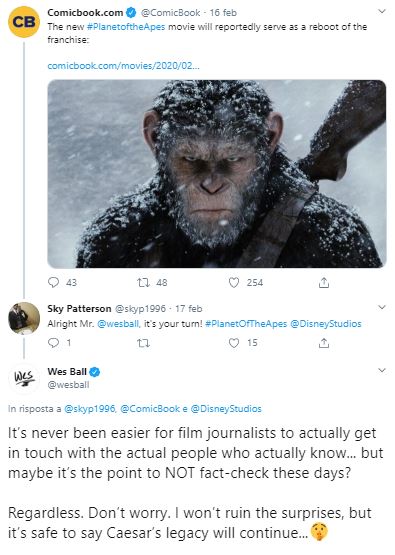Screen dimensions: 395x555
Task: Open the Comicbook.com CB profile avatar
Action: click(24, 22)
